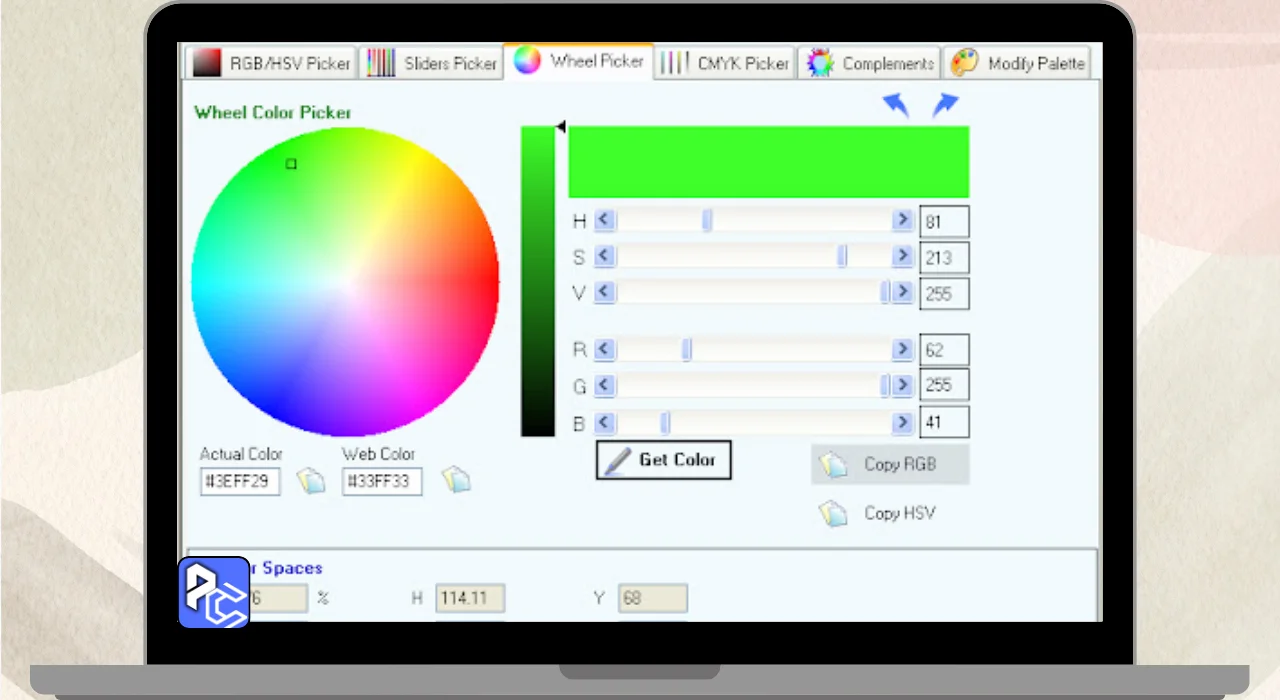
Task: Increase G with its right arrow
Action: pyautogui.click(x=903, y=385)
